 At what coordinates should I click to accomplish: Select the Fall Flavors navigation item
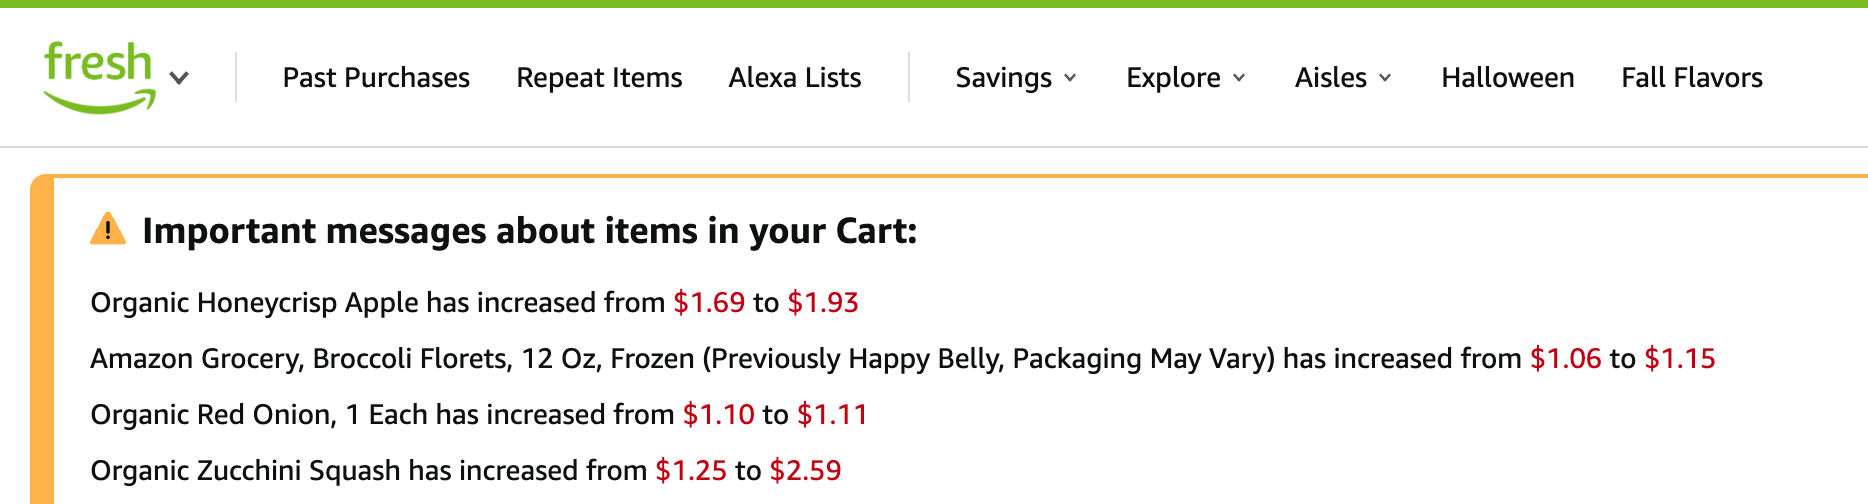[1692, 78]
